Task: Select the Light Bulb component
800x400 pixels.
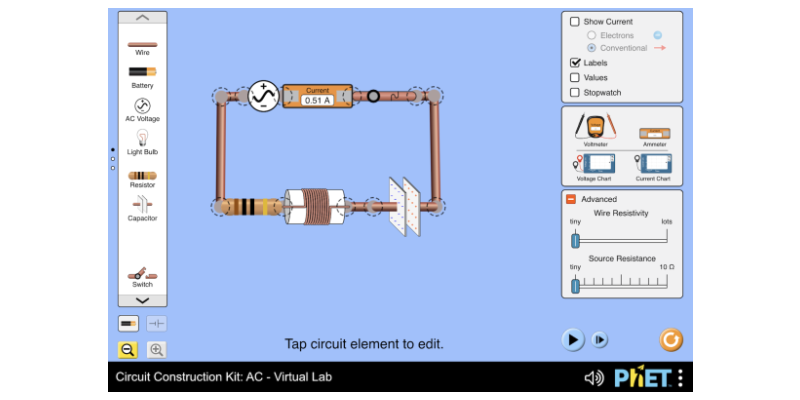Action: tap(142, 138)
